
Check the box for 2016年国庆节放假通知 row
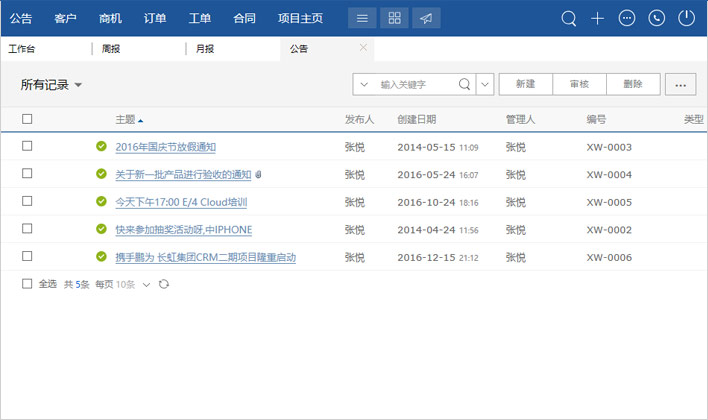click(27, 146)
